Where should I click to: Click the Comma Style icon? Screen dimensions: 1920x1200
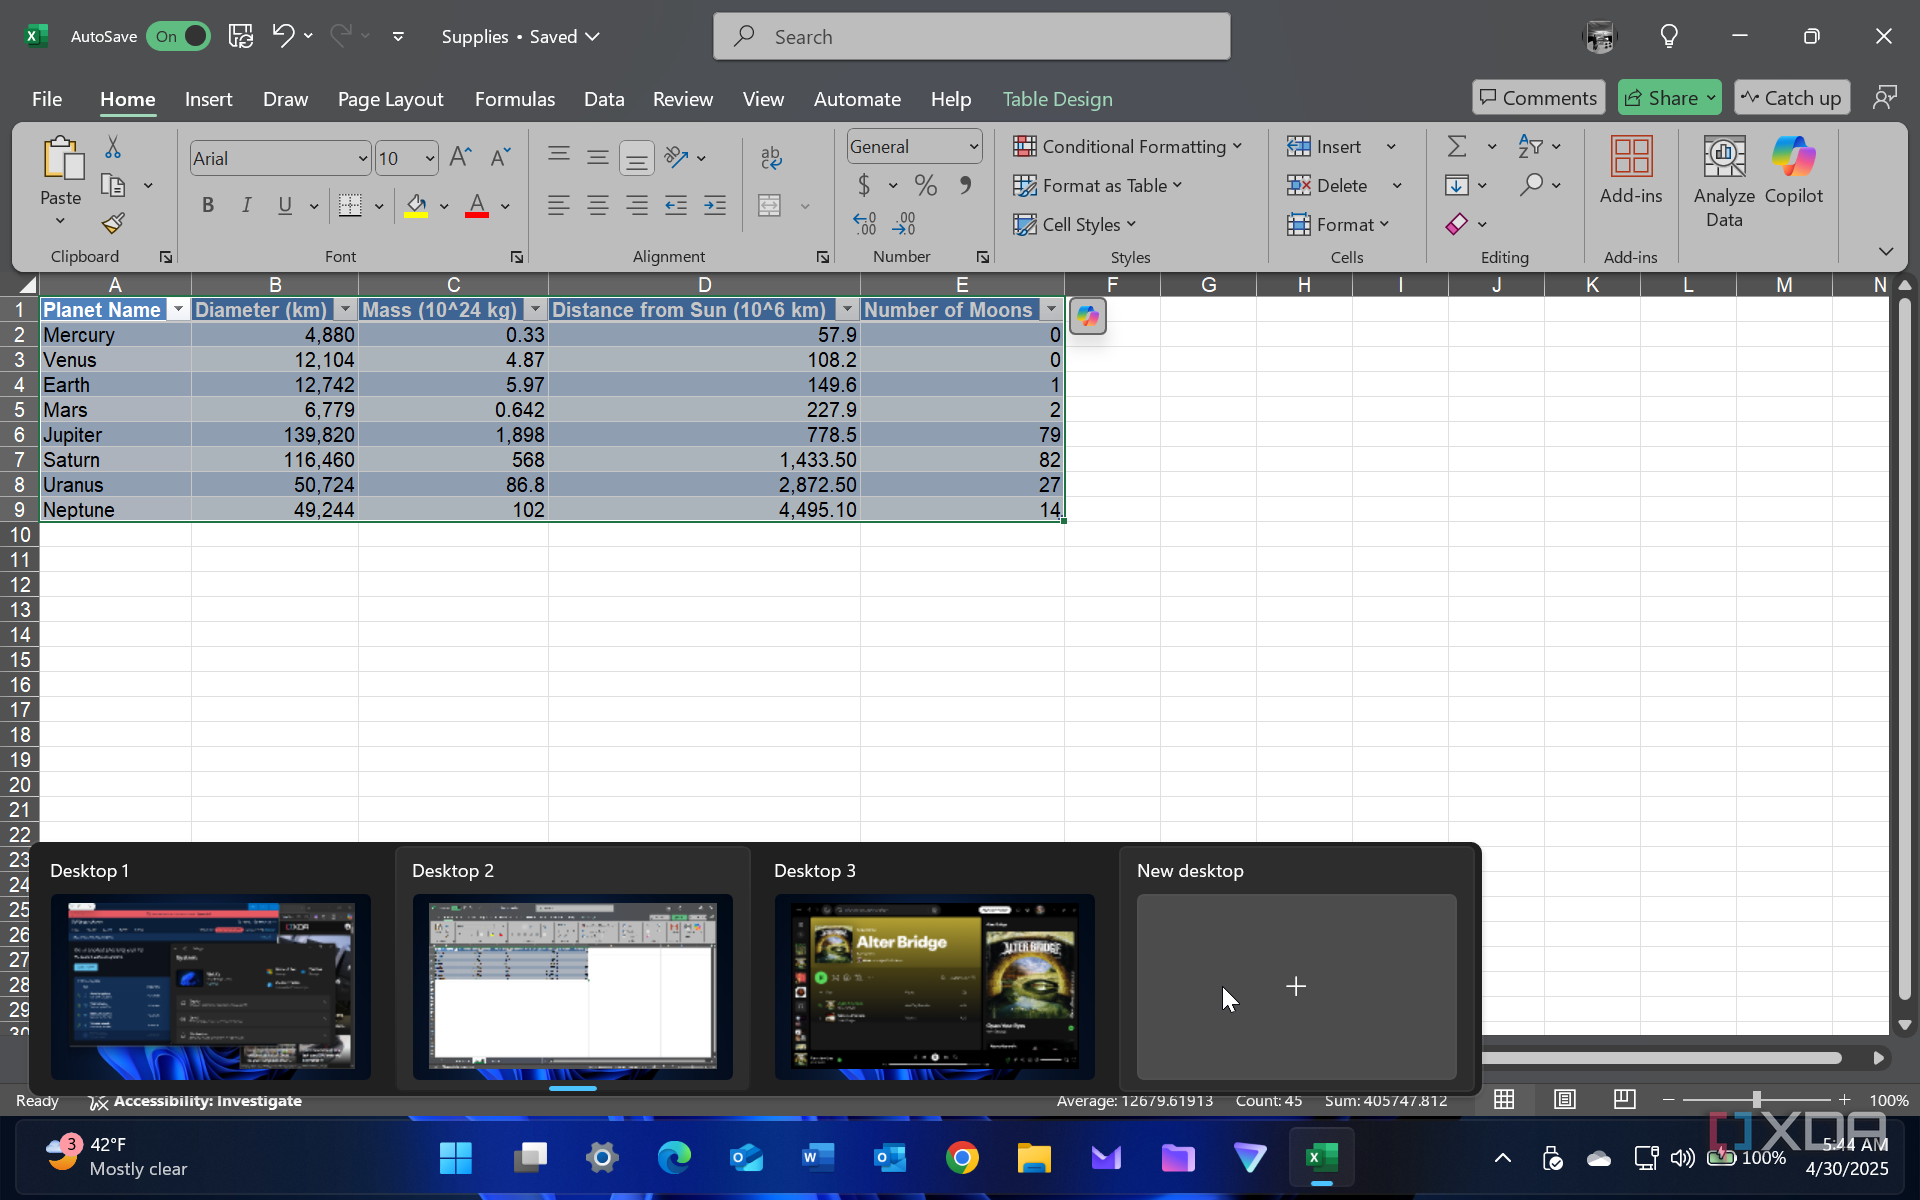[x=965, y=185]
